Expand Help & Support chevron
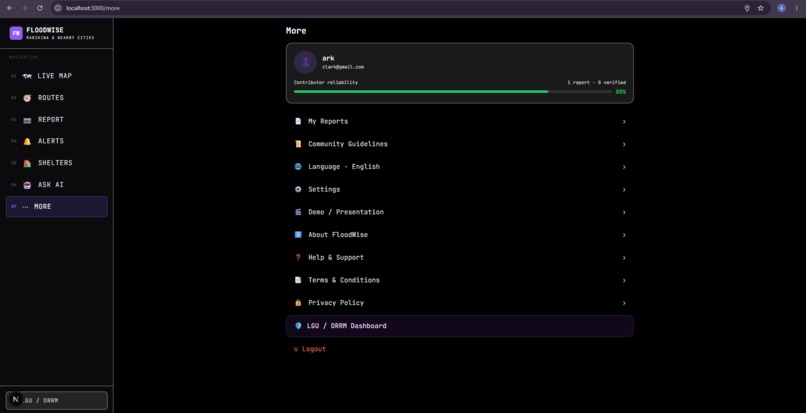806x413 pixels. point(624,258)
